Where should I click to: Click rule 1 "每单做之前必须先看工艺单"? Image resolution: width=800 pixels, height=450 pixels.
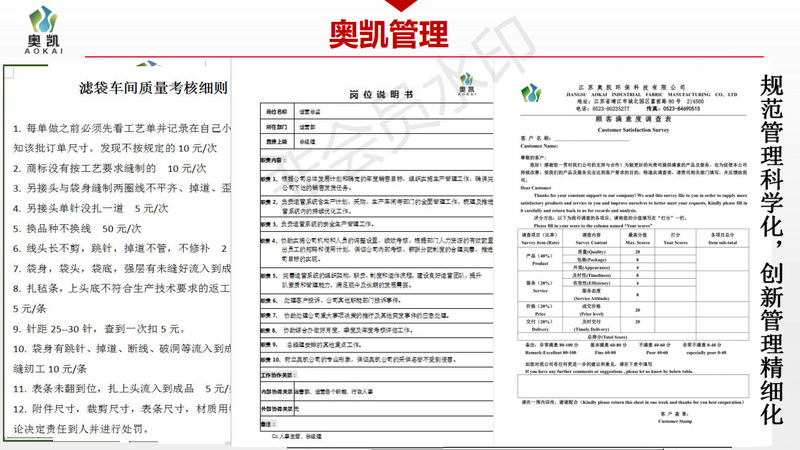[x=121, y=128]
